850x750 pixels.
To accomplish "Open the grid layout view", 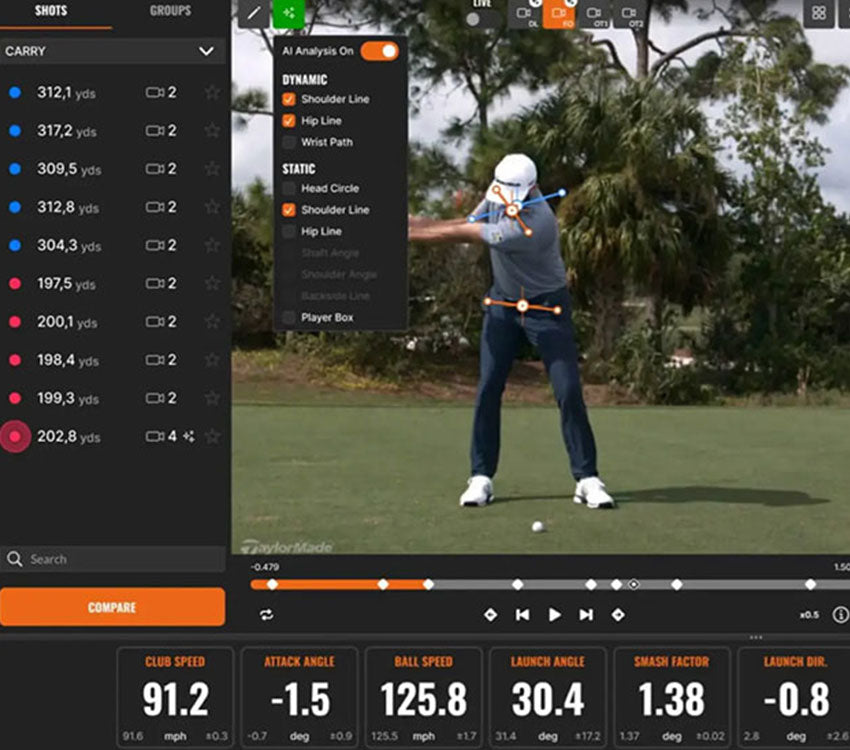I will coord(819,13).
